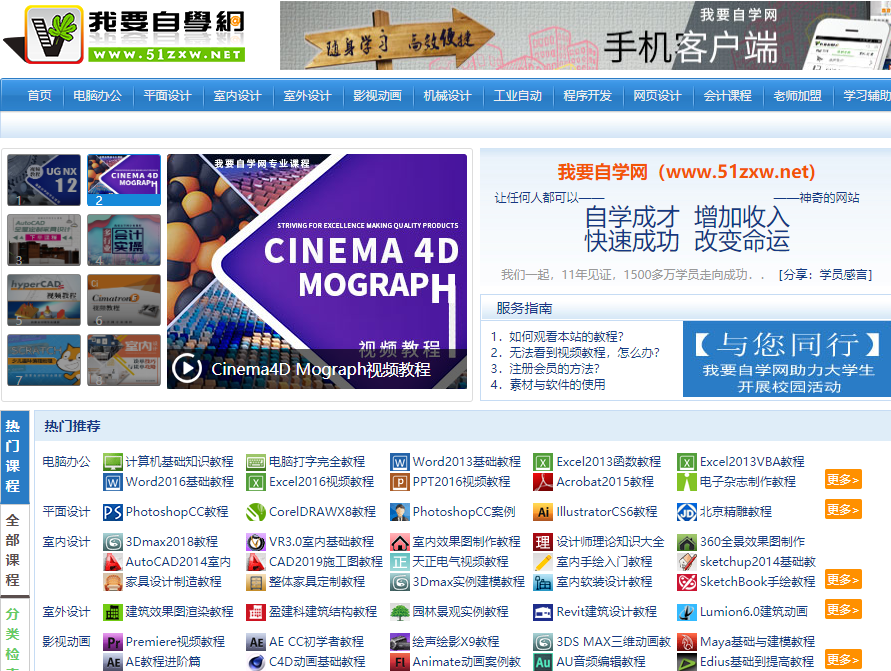Select 程序开发 in the navigation bar
Screen dimensions: 891x671
588,95
